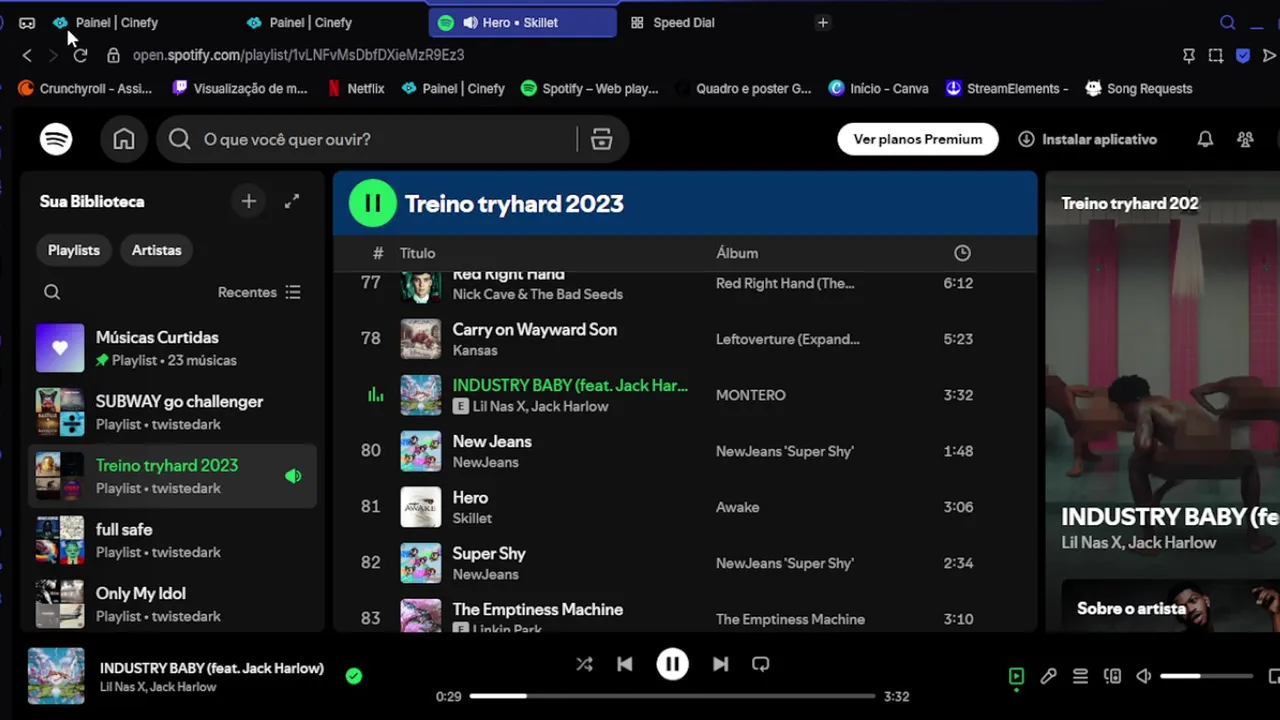Reload the page
The width and height of the screenshot is (1280, 720).
[80, 55]
